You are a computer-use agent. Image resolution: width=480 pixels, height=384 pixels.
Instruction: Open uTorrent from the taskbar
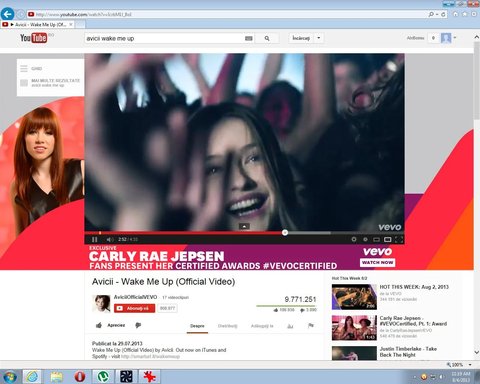[103, 377]
